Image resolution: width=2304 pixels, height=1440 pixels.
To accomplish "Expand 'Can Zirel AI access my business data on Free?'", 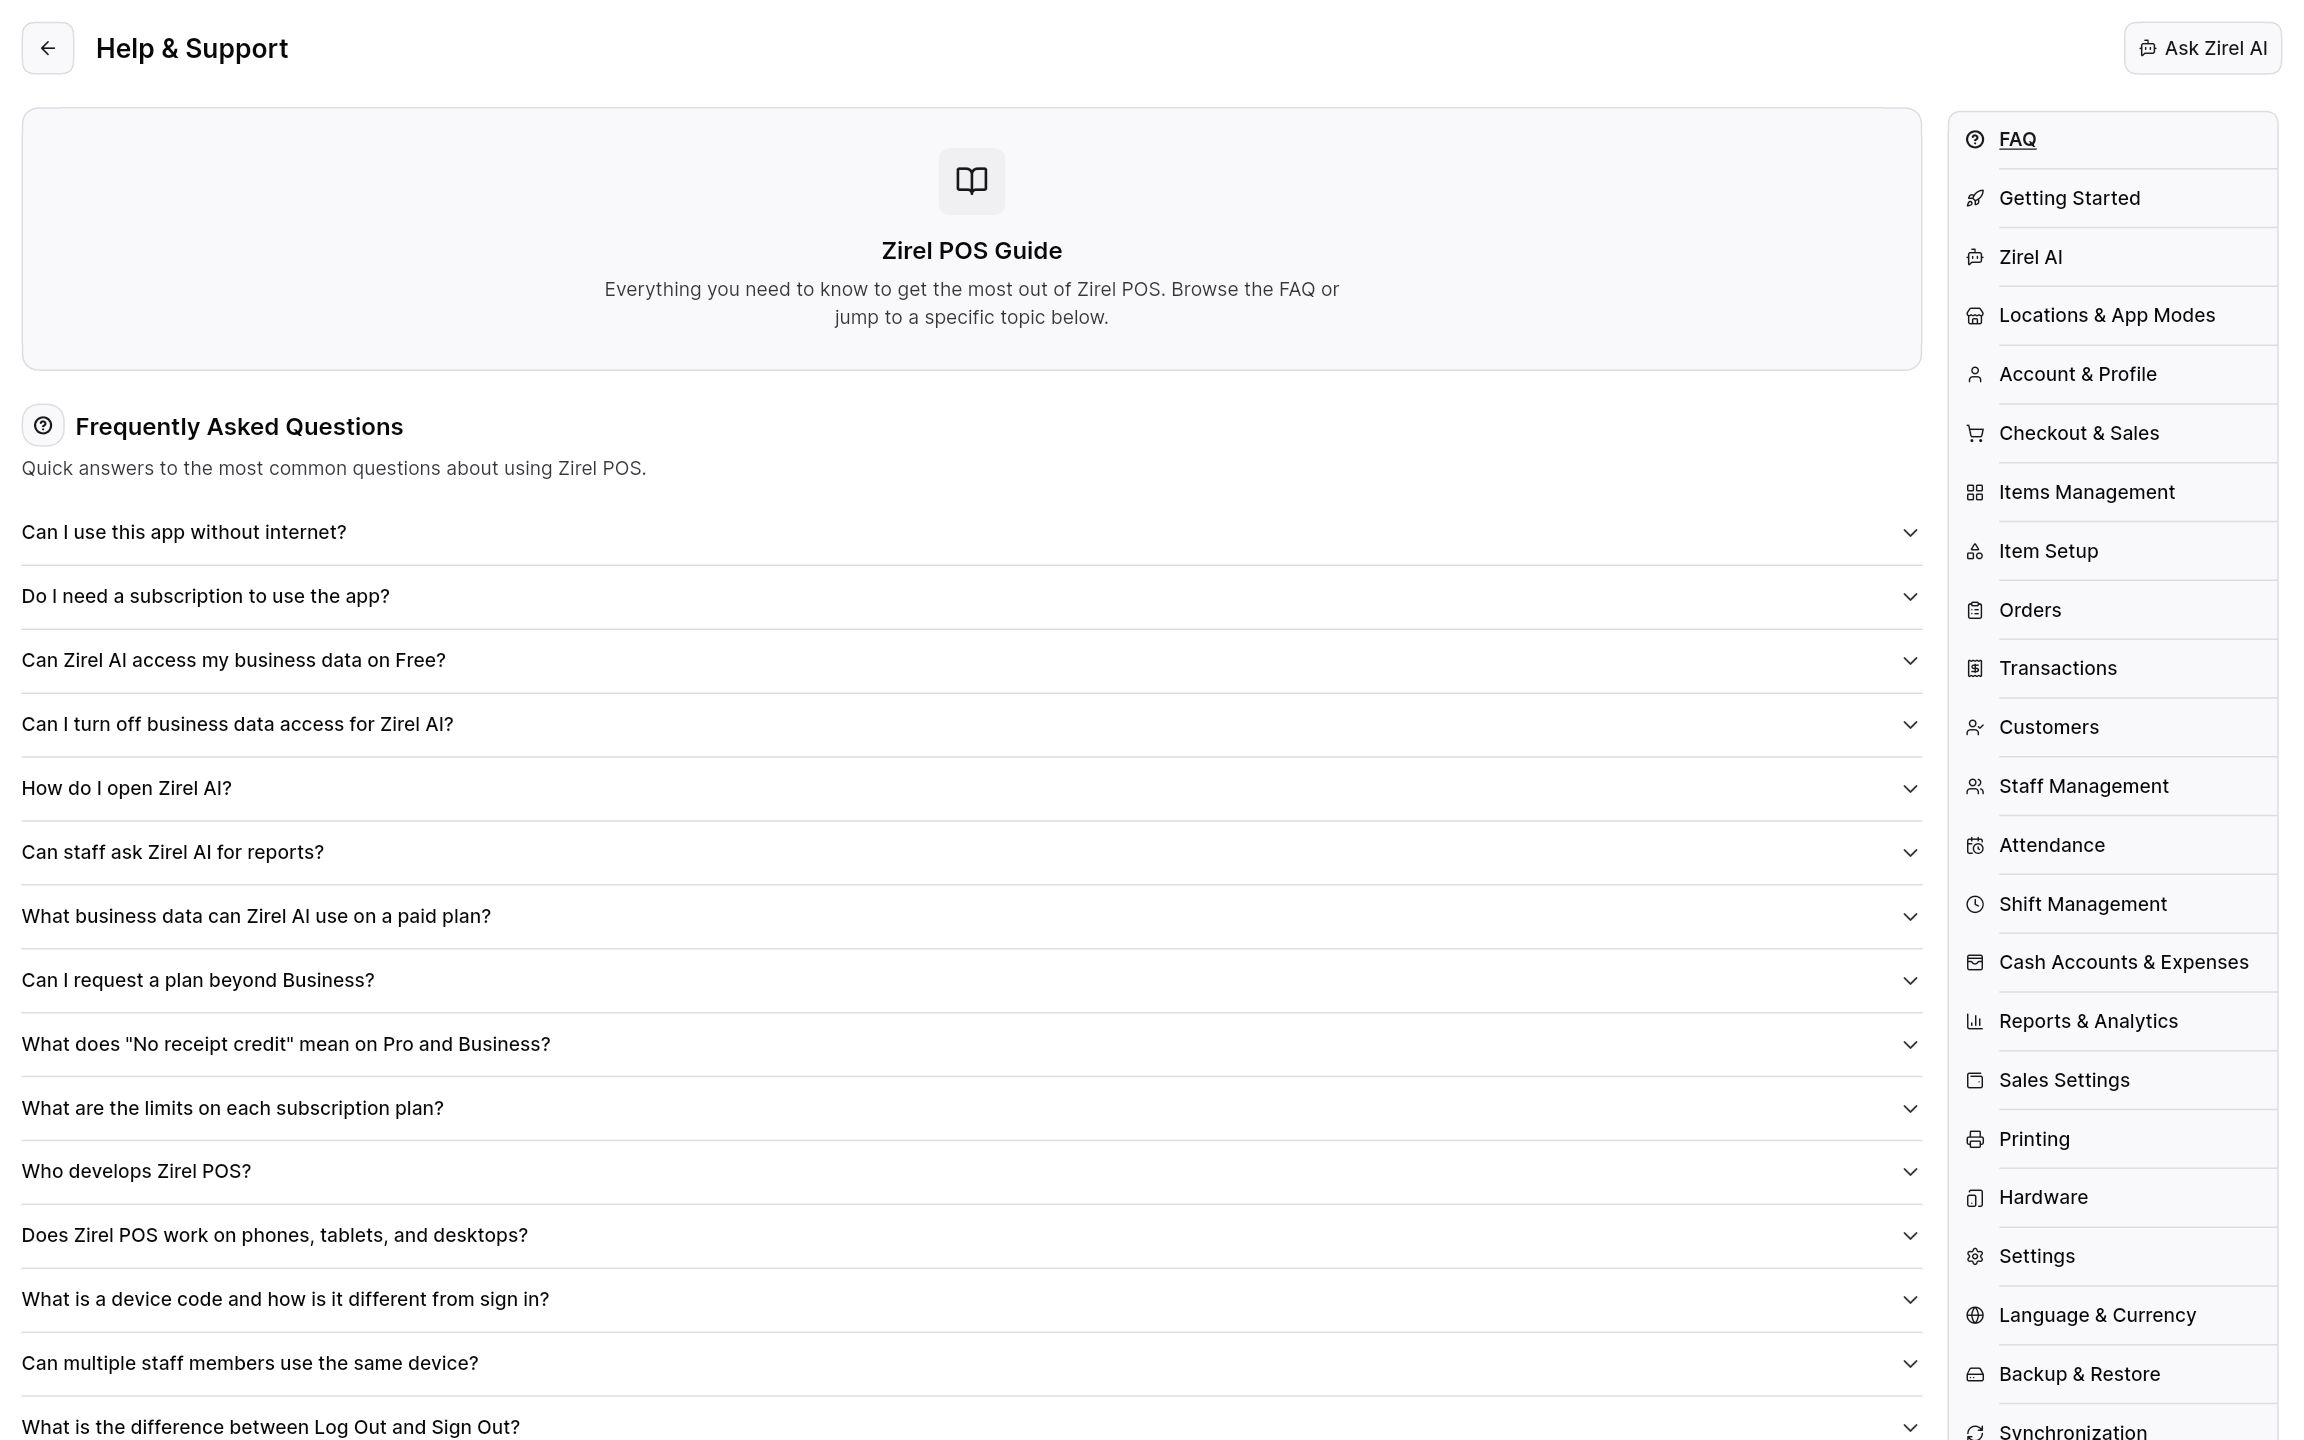I will (971, 661).
